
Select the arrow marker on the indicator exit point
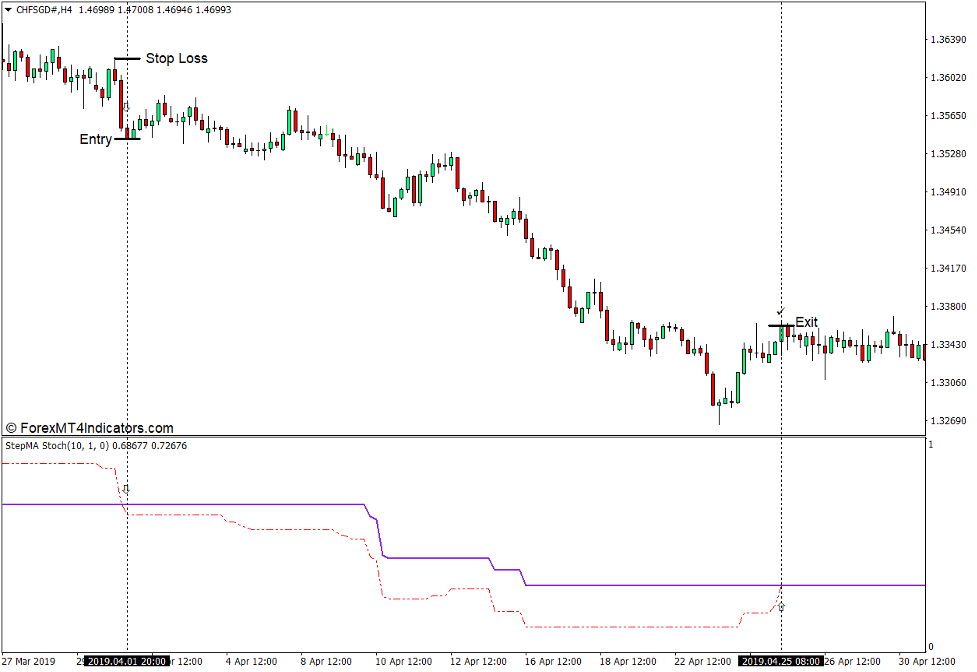pos(781,606)
